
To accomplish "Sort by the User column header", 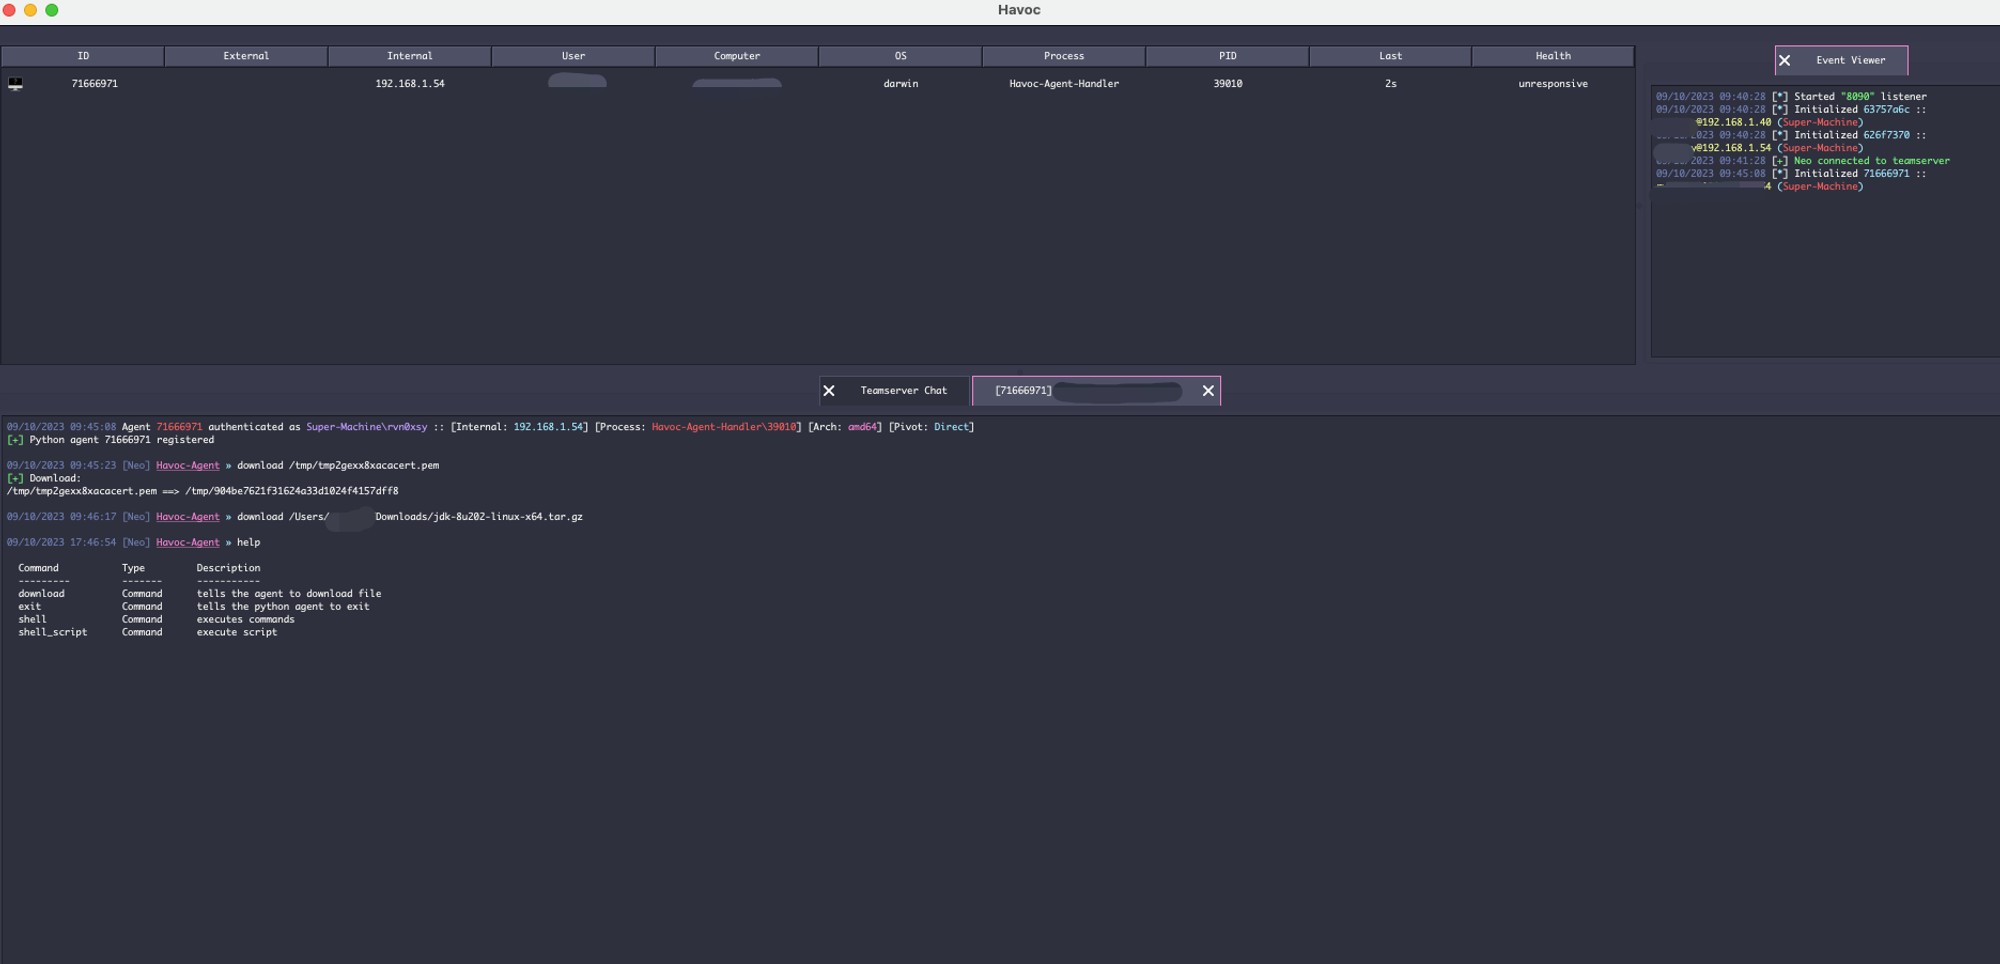I will [x=573, y=56].
